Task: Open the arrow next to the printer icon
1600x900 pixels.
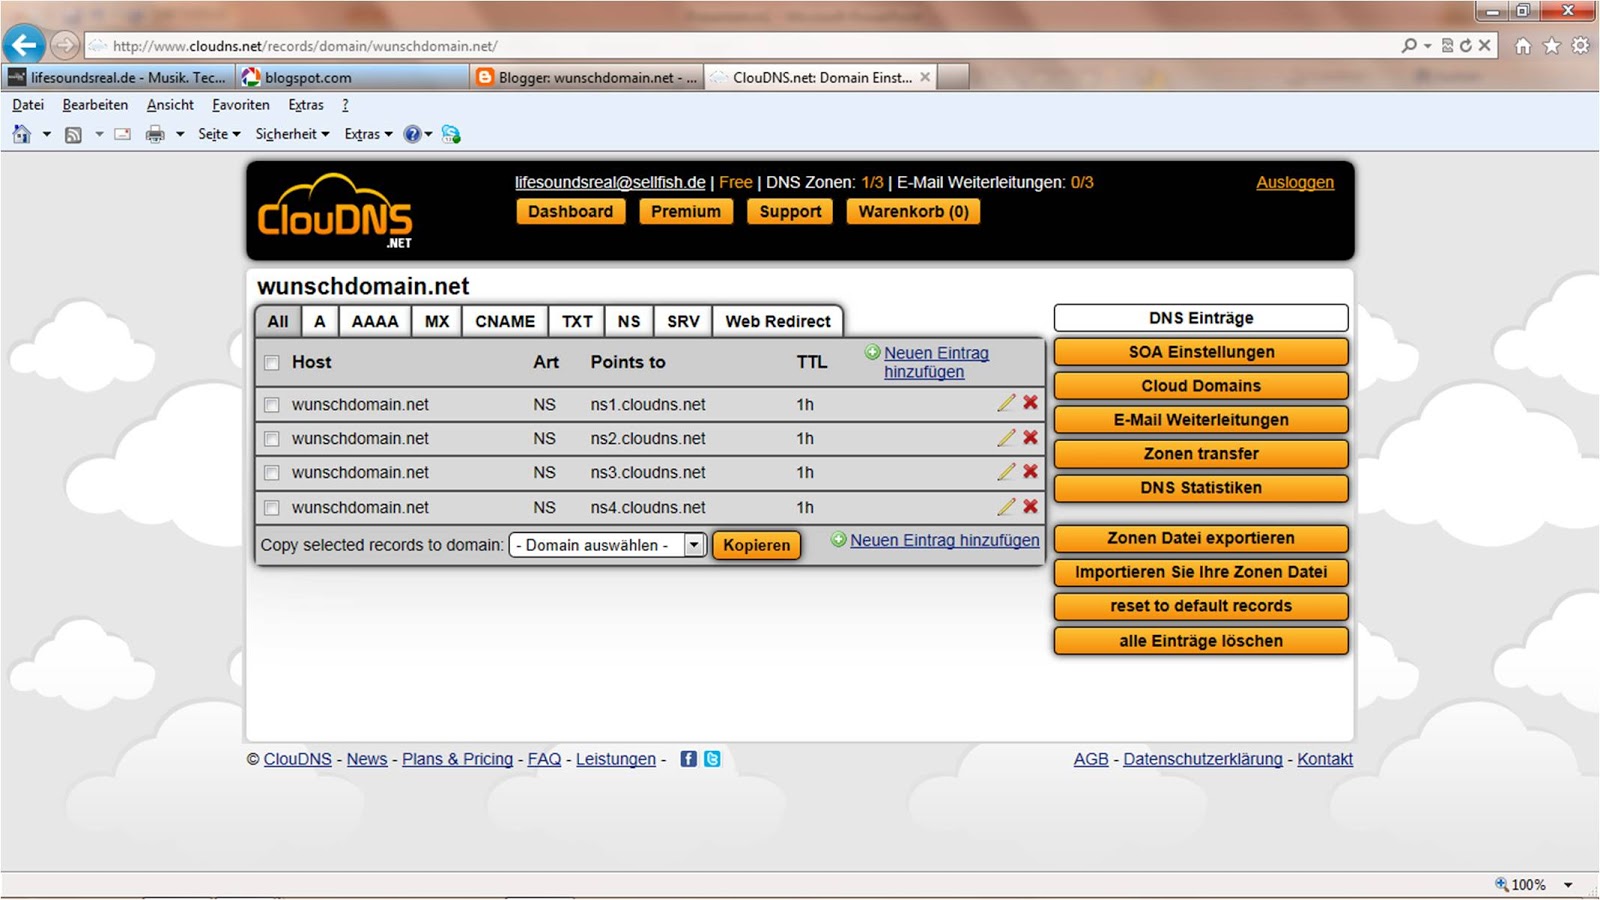Action: (x=180, y=134)
